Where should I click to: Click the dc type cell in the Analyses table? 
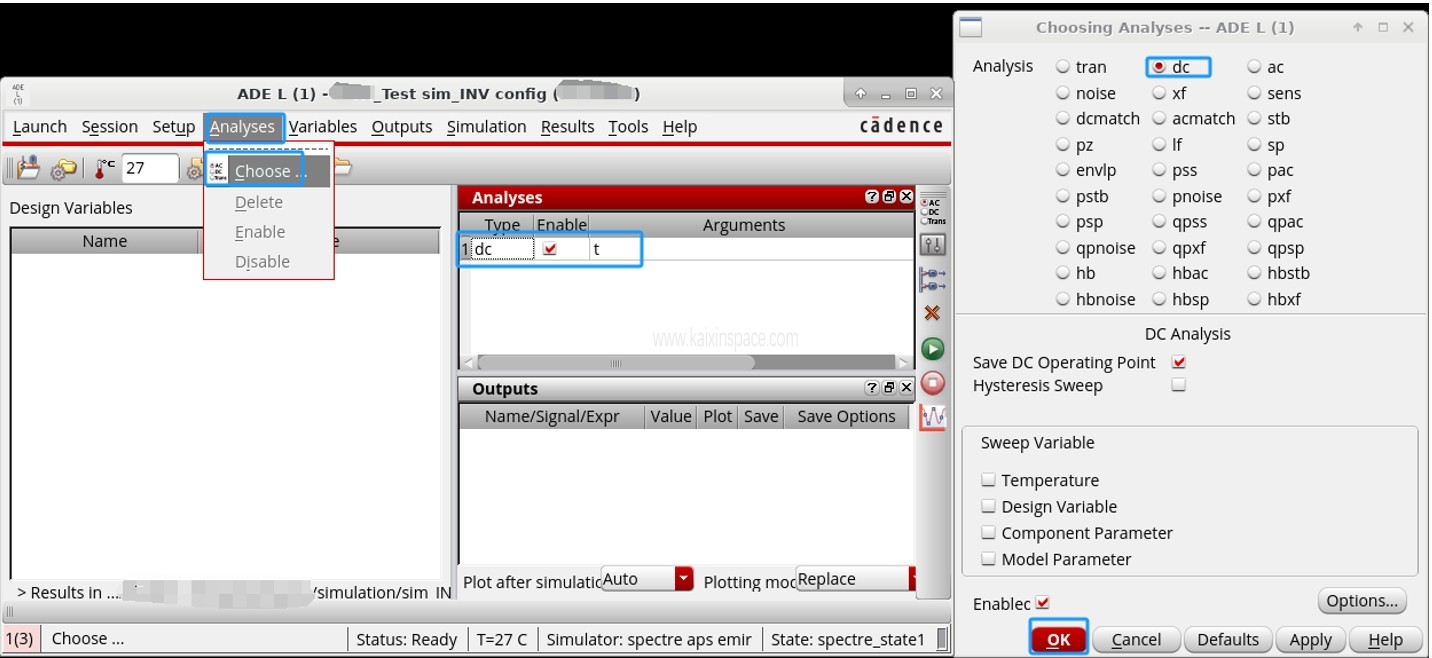click(502, 250)
